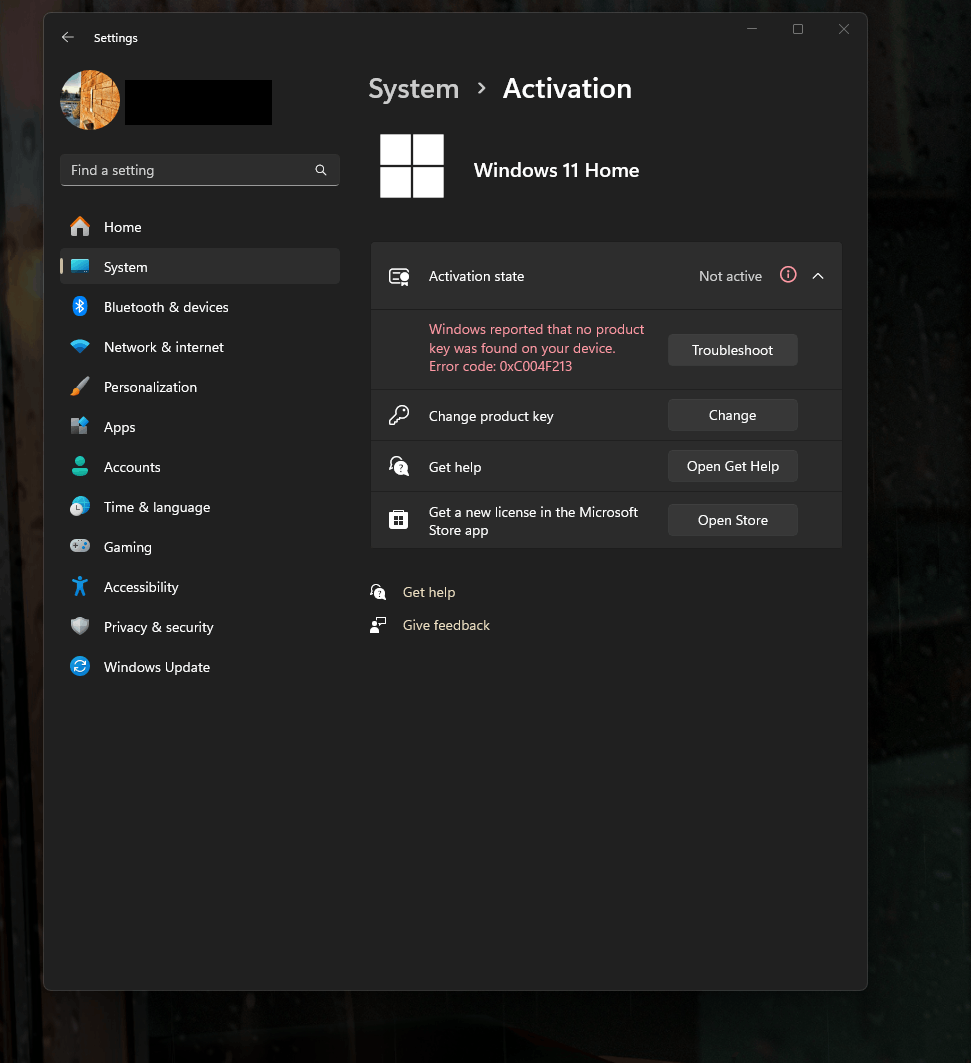Click the user profile picture
This screenshot has width=971, height=1063.
tap(89, 100)
